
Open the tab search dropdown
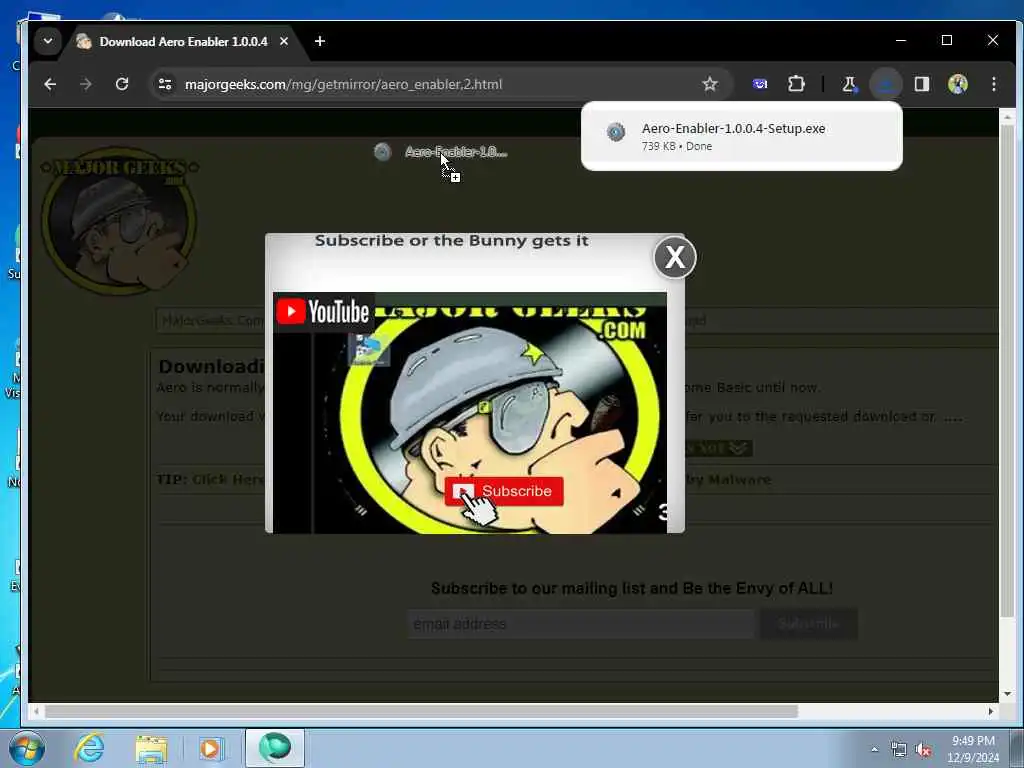(x=48, y=41)
